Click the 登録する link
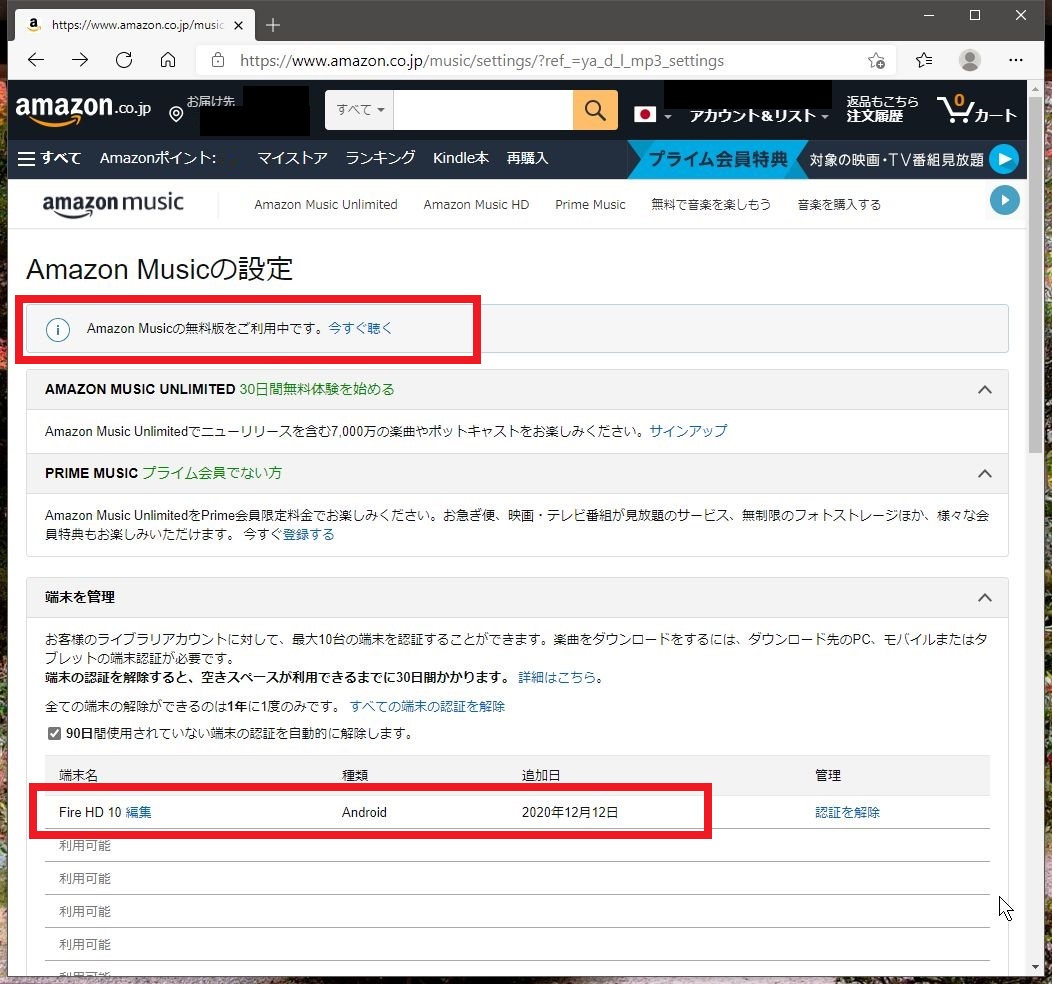Screen dimensions: 1052x984 tap(308, 535)
